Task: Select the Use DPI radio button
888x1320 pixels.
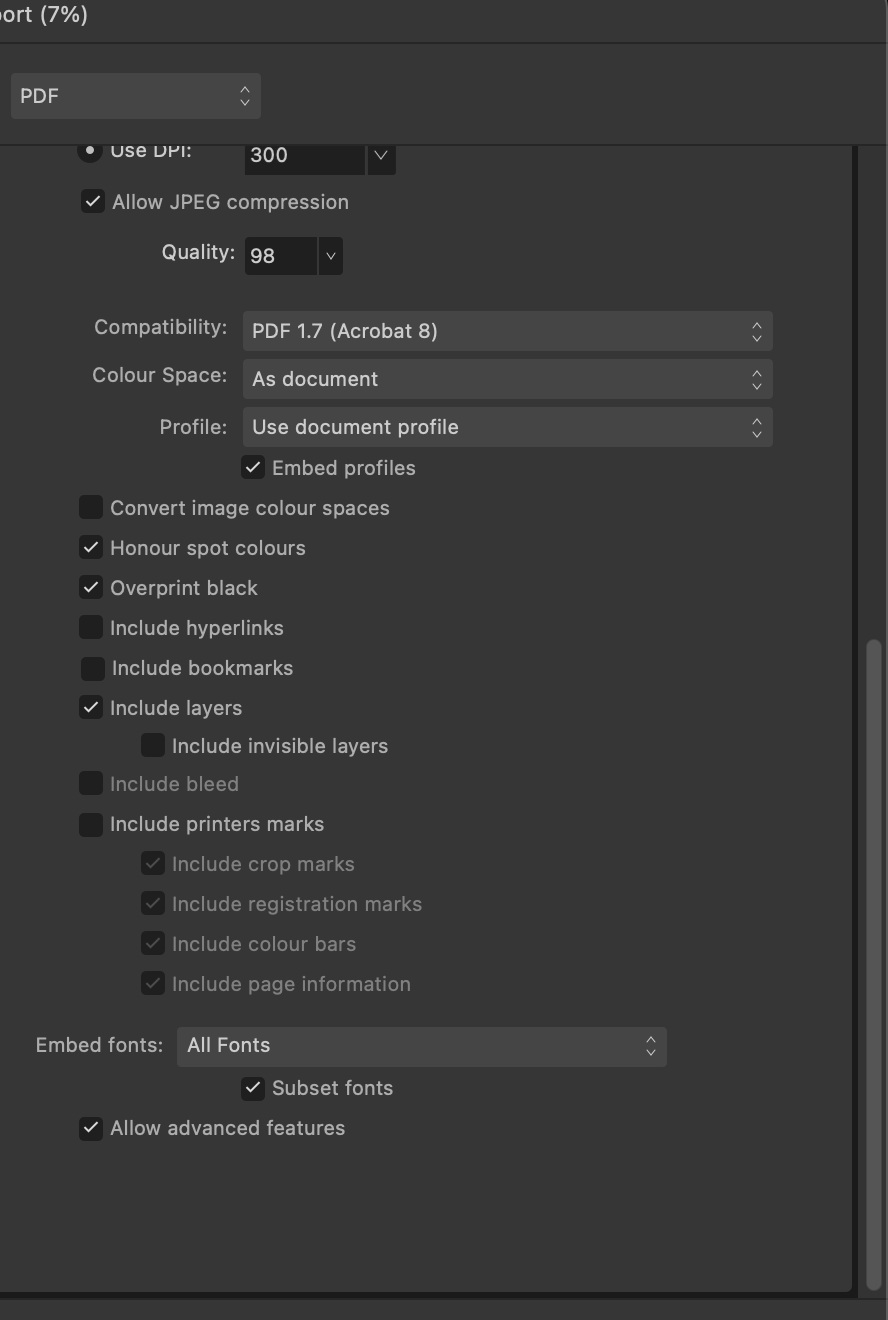Action: pyautogui.click(x=90, y=151)
